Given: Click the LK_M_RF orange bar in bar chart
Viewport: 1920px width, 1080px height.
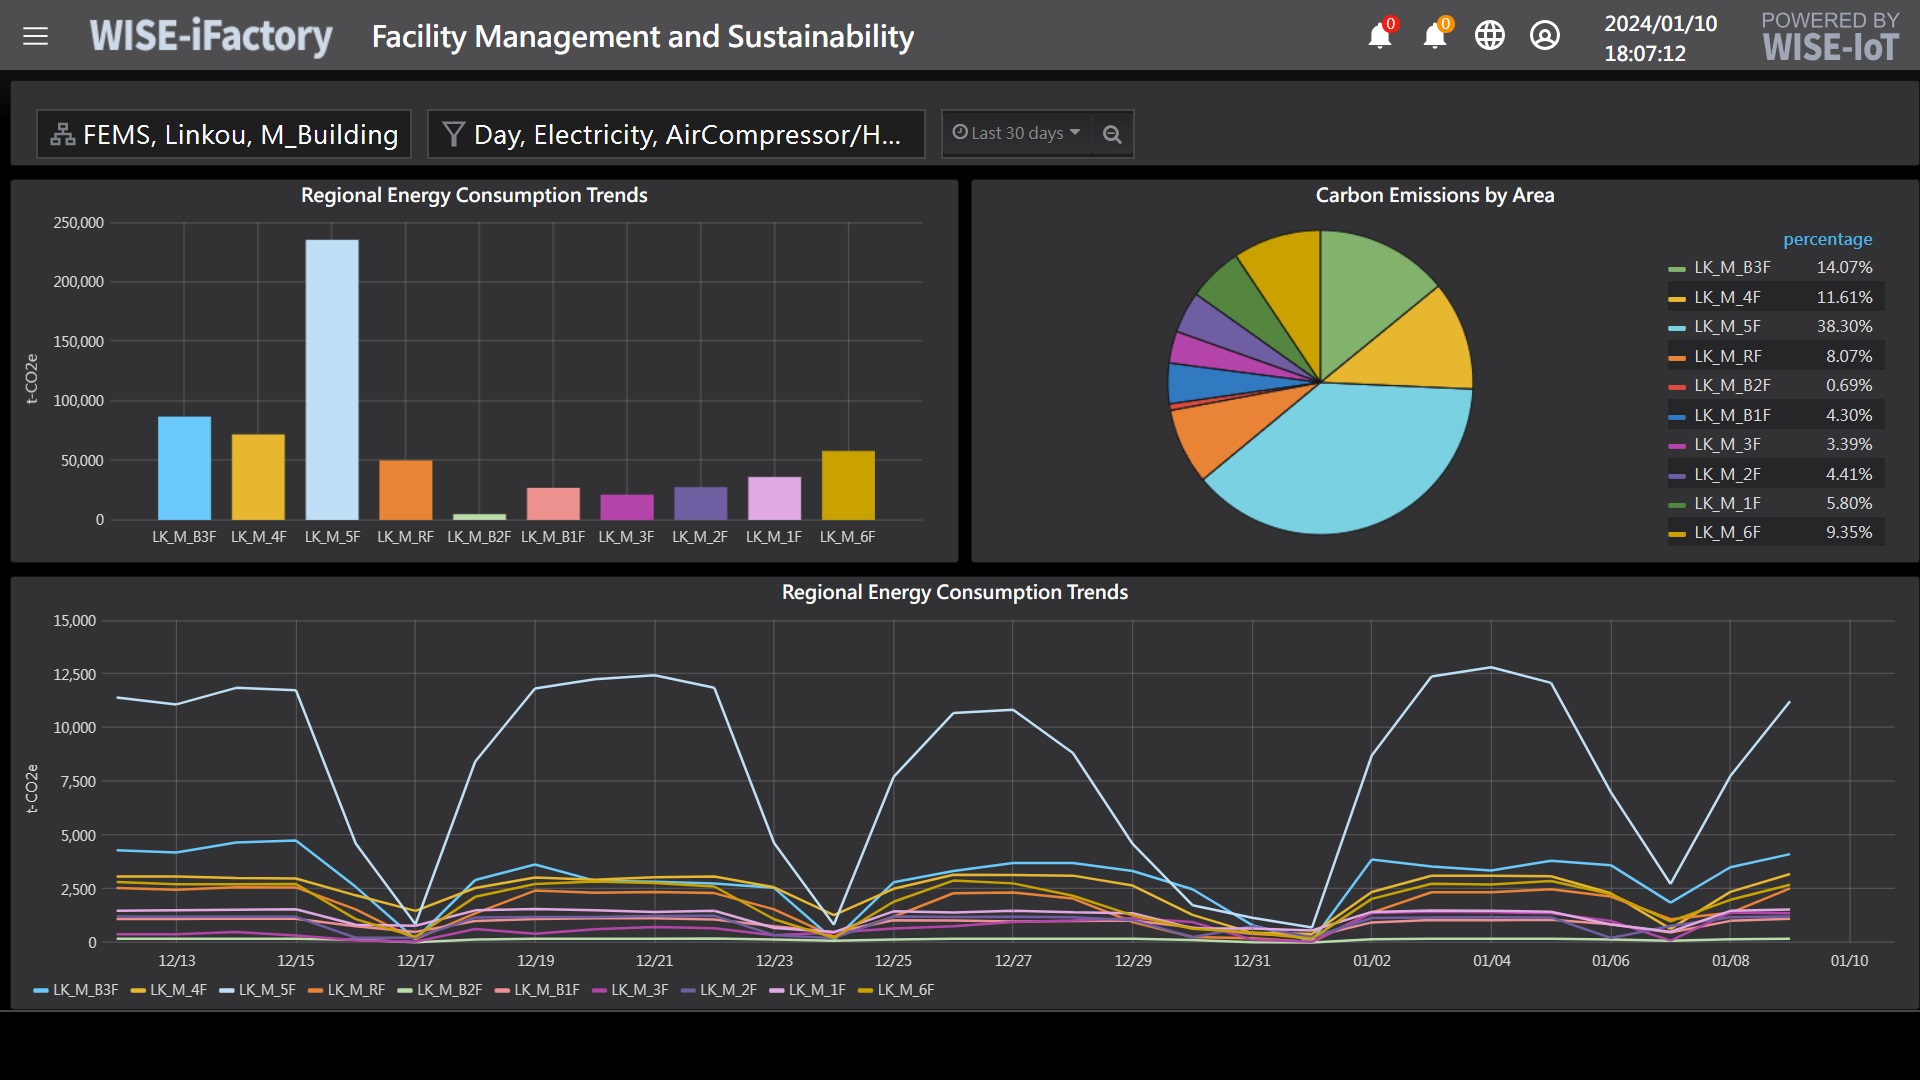Looking at the screenshot, I should pyautogui.click(x=406, y=490).
